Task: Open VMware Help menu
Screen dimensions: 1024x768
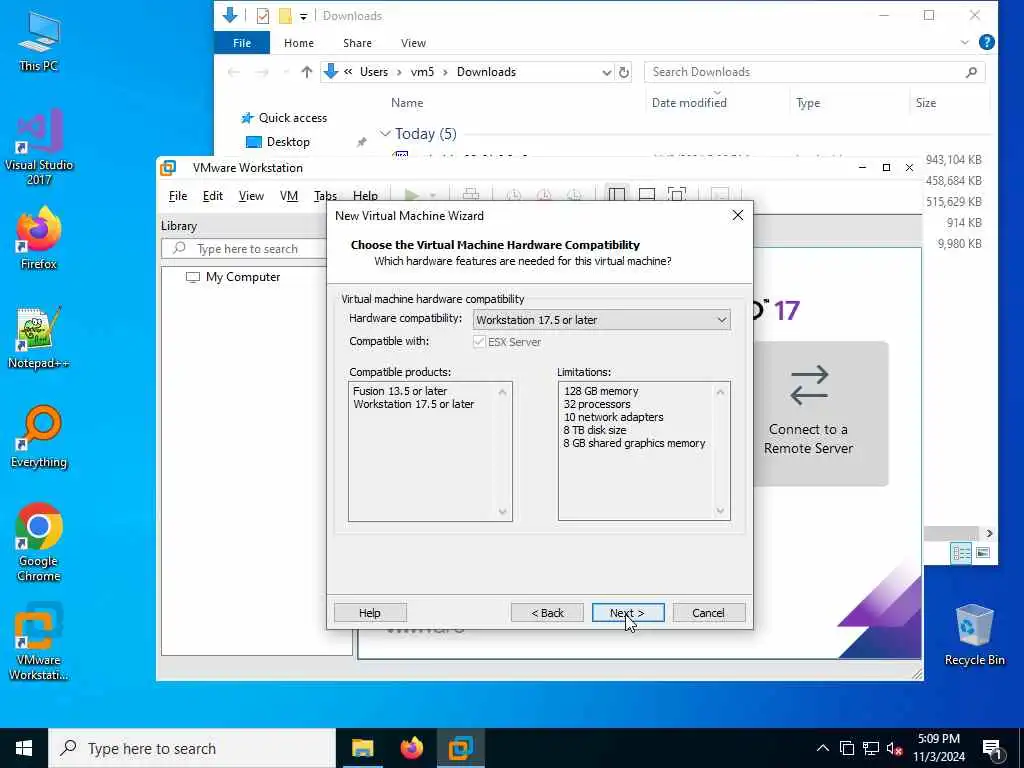Action: (x=365, y=196)
